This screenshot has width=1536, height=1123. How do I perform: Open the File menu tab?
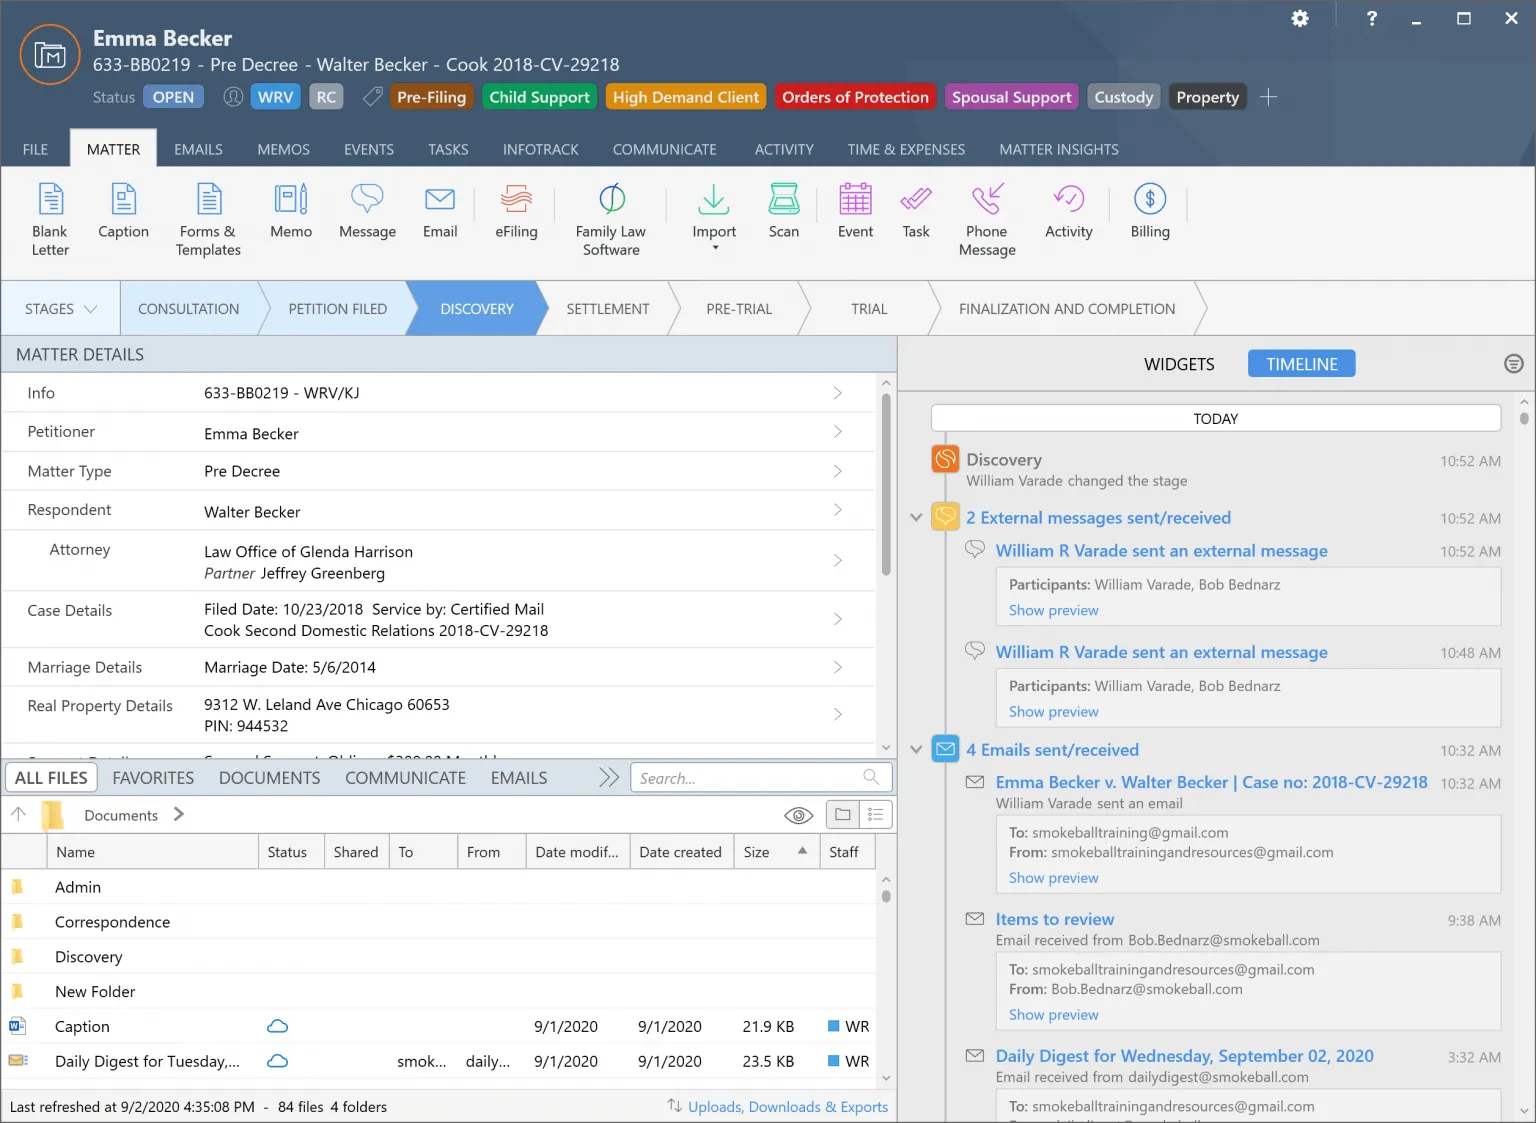point(35,149)
